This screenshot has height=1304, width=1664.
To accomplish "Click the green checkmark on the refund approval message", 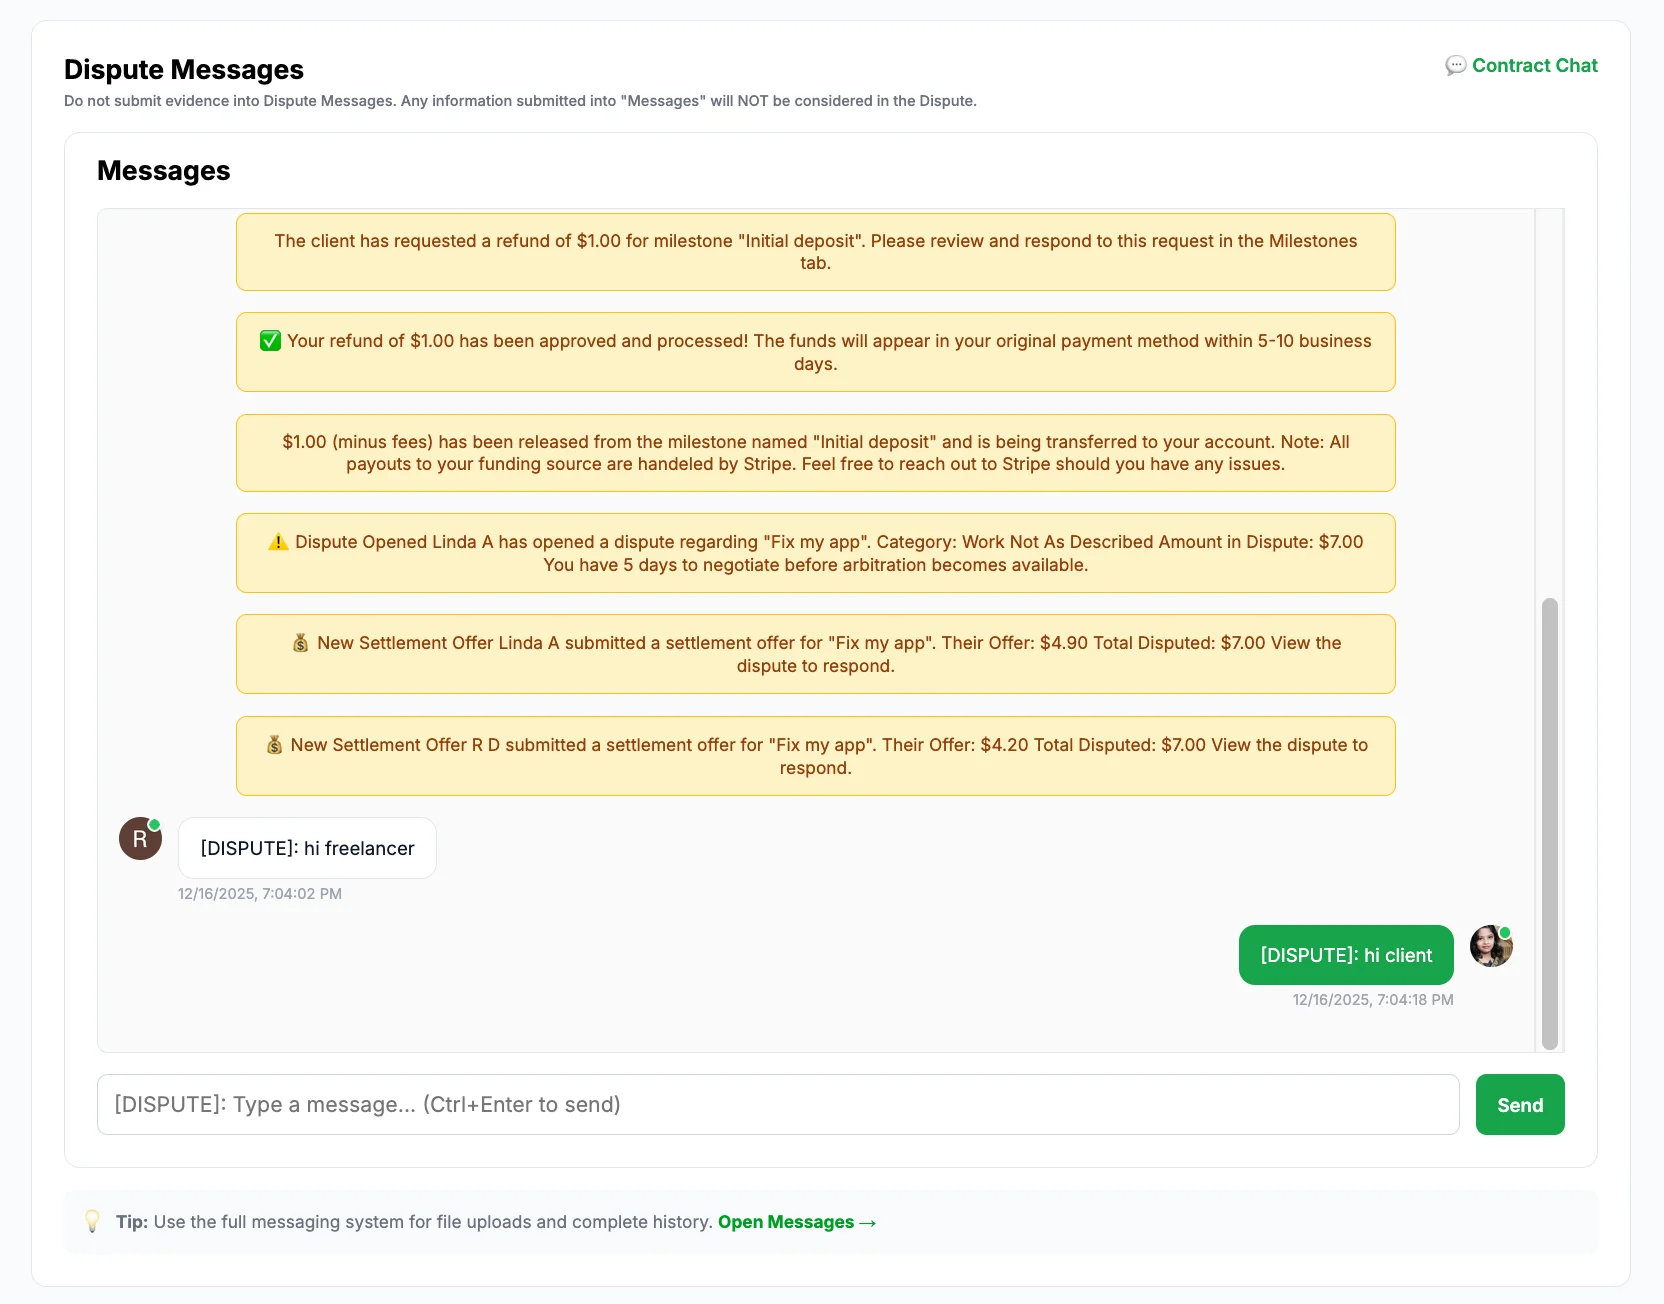I will pyautogui.click(x=269, y=340).
